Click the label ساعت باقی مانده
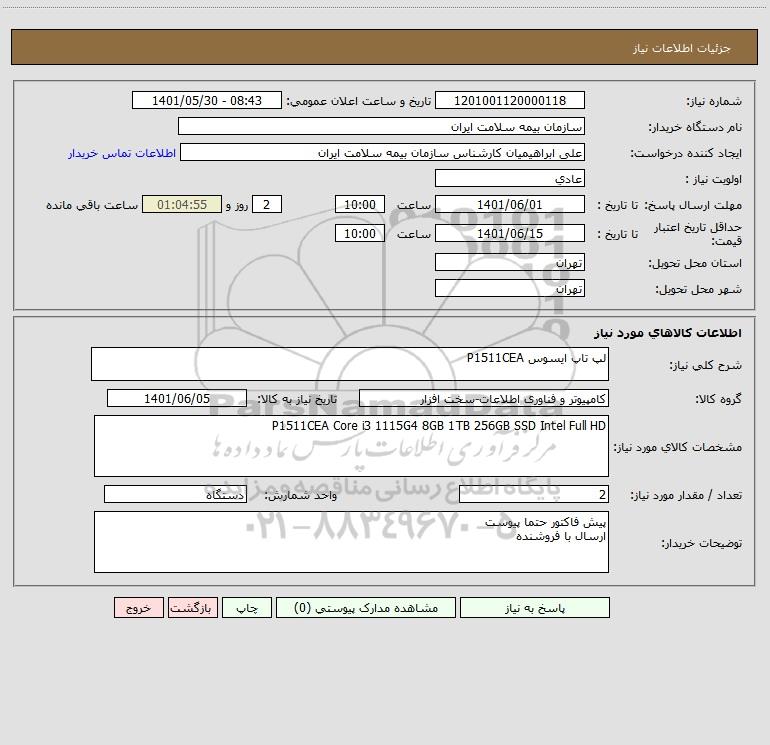This screenshot has width=770, height=745. [92, 205]
